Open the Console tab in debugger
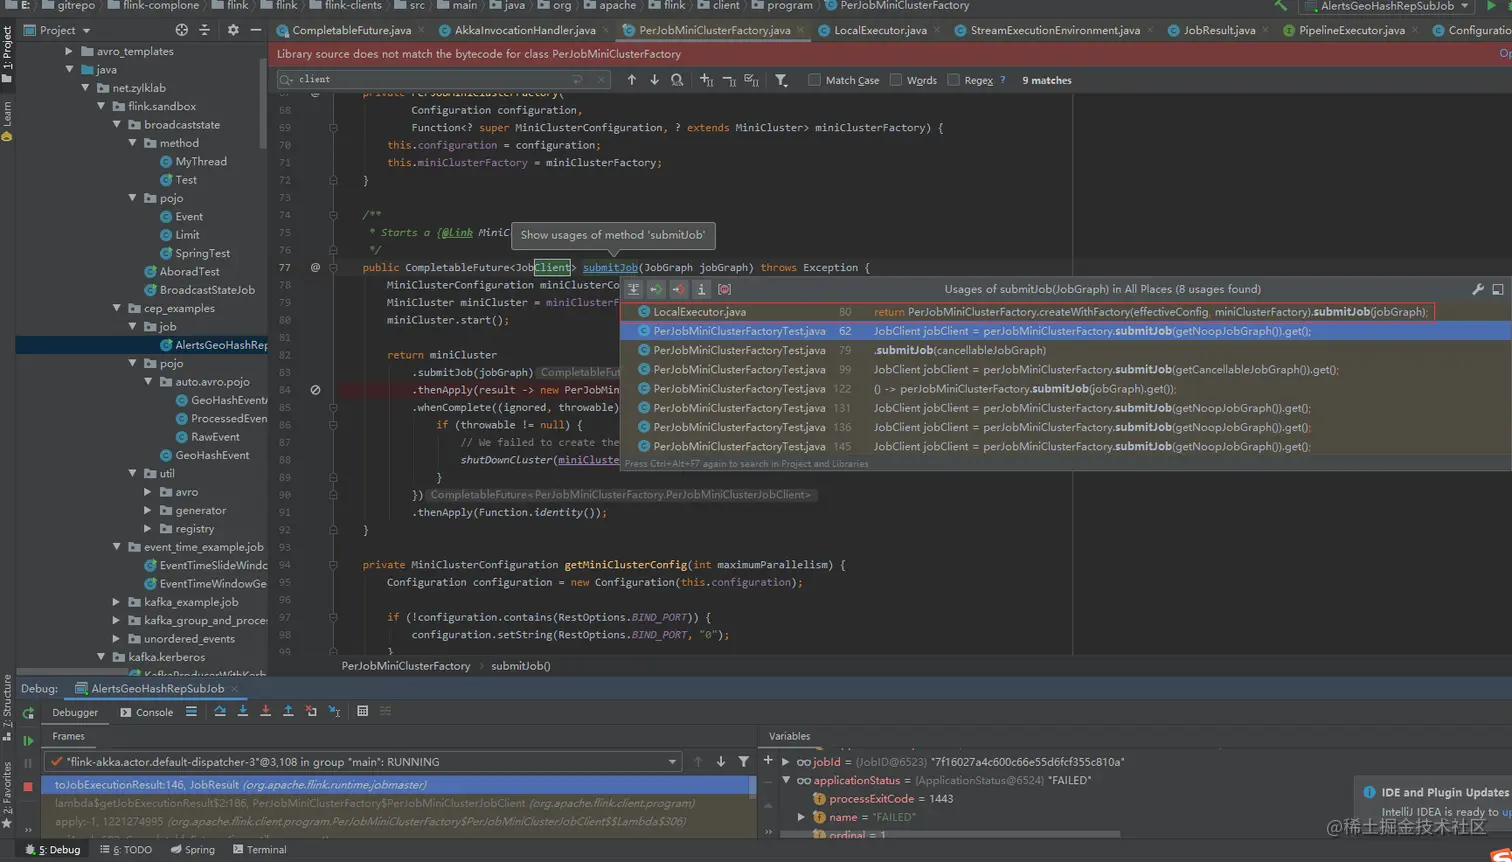The width and height of the screenshot is (1512, 862). tap(147, 712)
